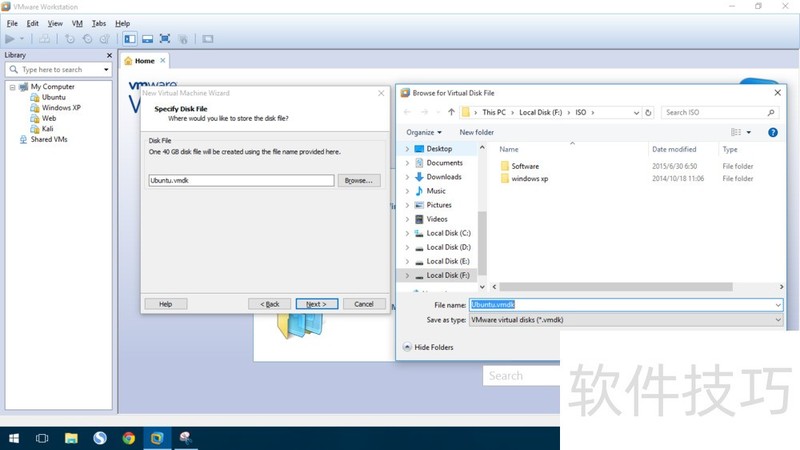Open the Organize dropdown menu
The image size is (800, 450).
click(424, 132)
